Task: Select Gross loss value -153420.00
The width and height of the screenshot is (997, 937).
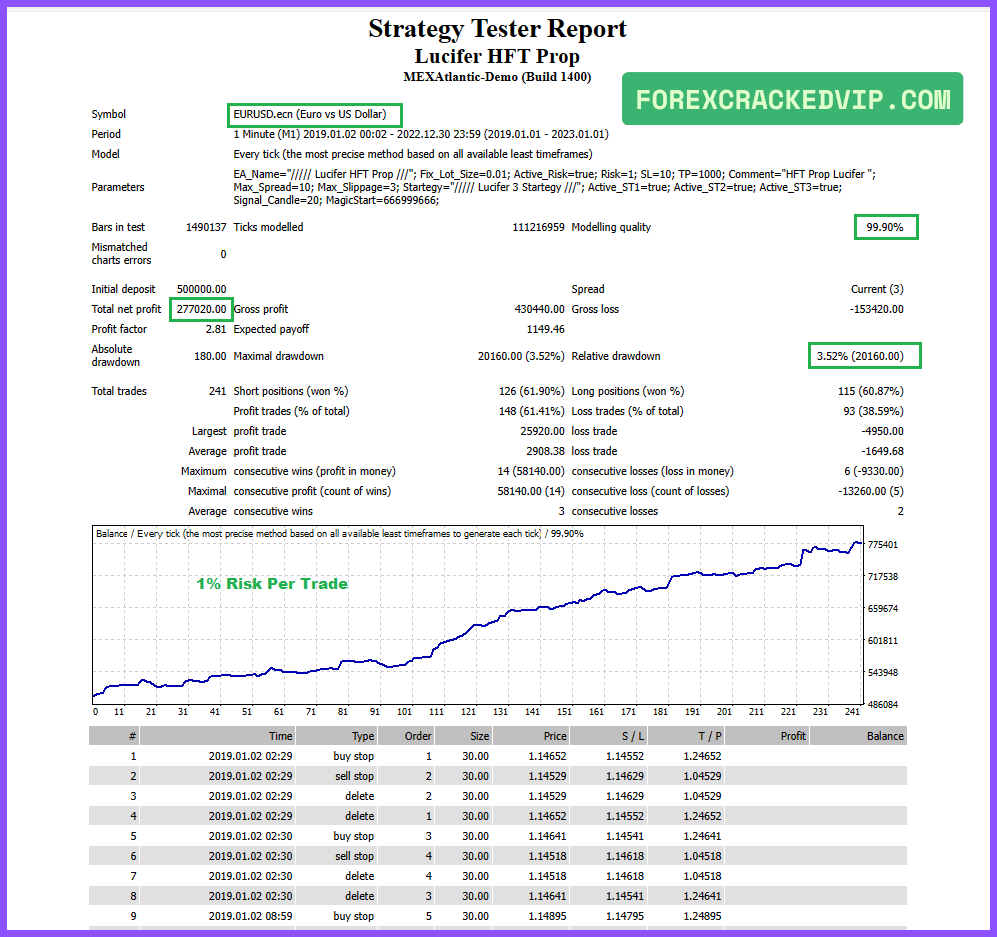Action: (876, 309)
